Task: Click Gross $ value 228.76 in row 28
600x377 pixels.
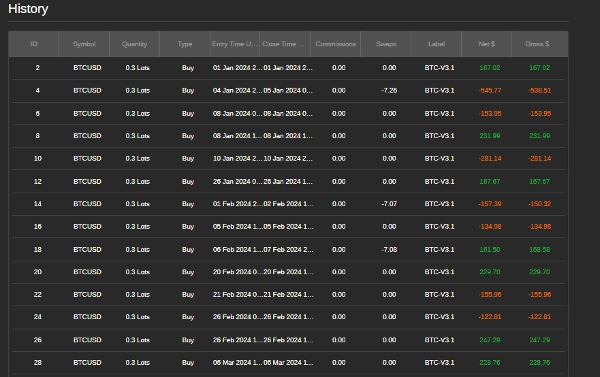Action: (x=540, y=362)
